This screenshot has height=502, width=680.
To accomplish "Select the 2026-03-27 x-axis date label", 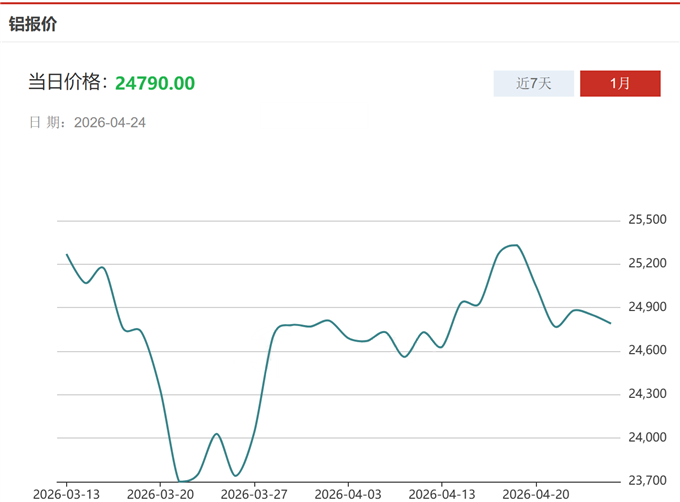I will (254, 494).
